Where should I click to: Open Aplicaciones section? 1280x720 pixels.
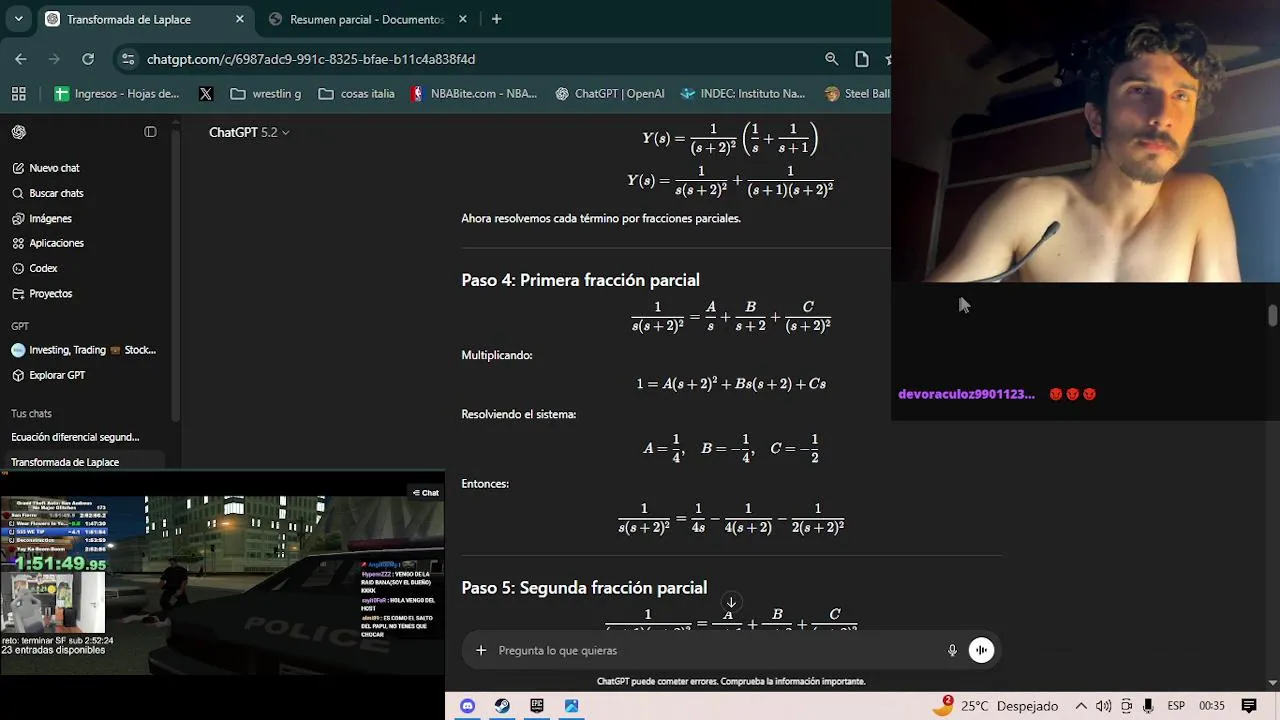[88, 243]
